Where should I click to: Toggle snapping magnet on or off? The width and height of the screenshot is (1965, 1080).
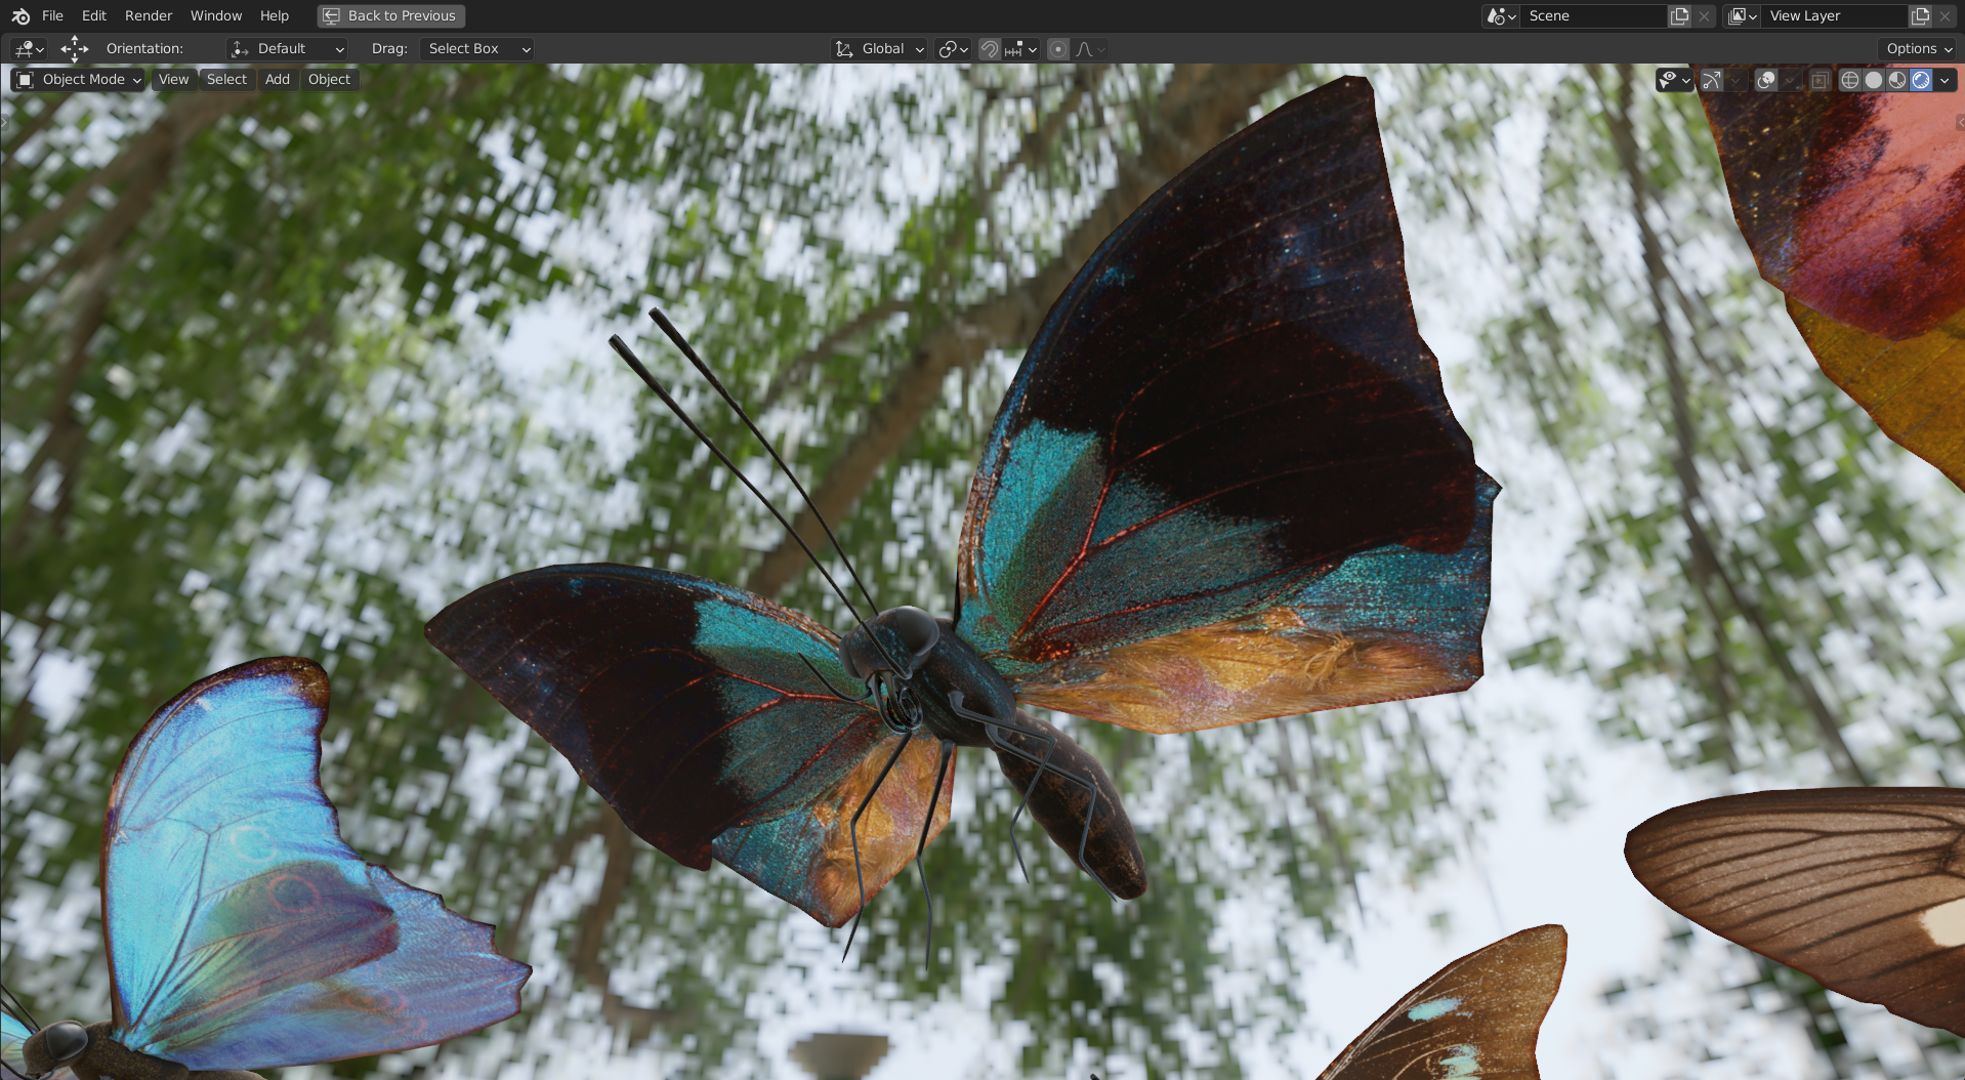[x=989, y=49]
